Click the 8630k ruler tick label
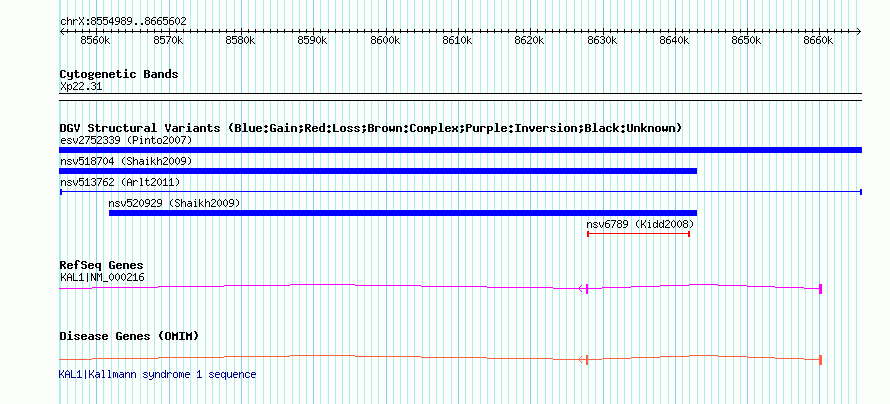 click(602, 41)
